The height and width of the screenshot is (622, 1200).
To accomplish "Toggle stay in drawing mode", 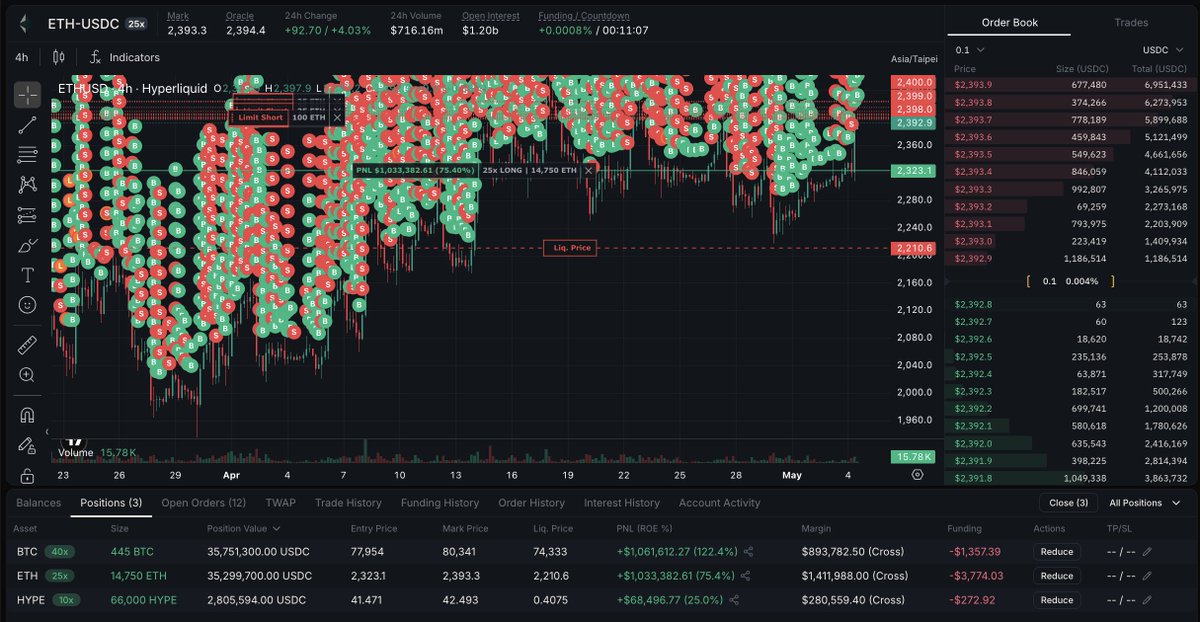I will pyautogui.click(x=27, y=445).
